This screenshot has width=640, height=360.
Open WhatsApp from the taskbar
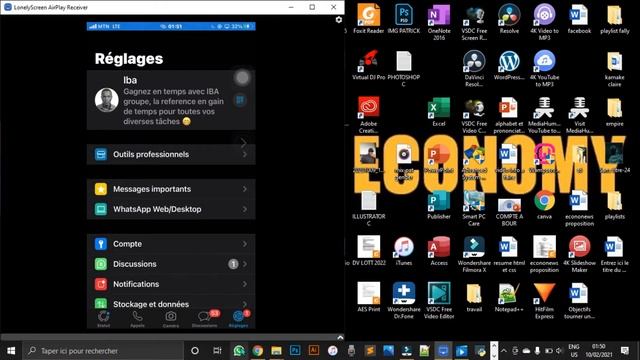239,351
